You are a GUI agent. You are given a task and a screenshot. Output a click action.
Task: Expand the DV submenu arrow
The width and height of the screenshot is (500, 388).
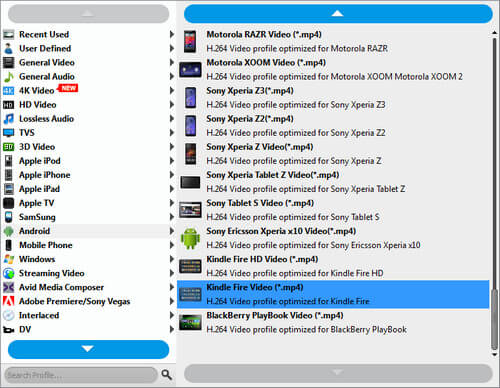[x=172, y=329]
